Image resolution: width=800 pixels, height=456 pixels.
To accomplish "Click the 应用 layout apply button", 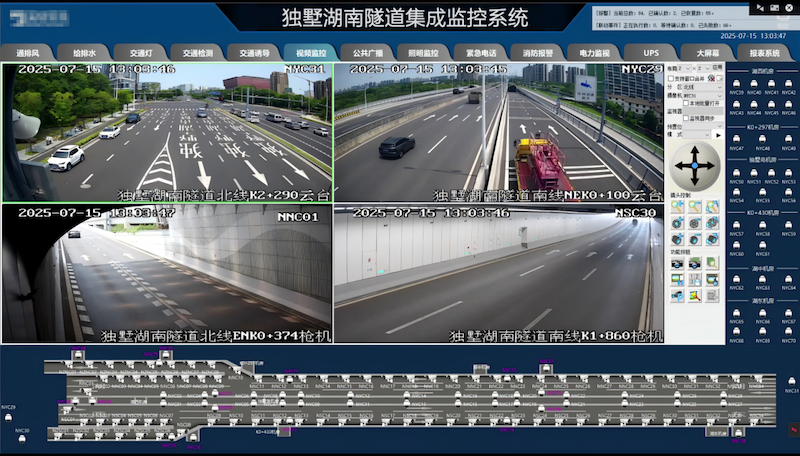I will pos(717,68).
